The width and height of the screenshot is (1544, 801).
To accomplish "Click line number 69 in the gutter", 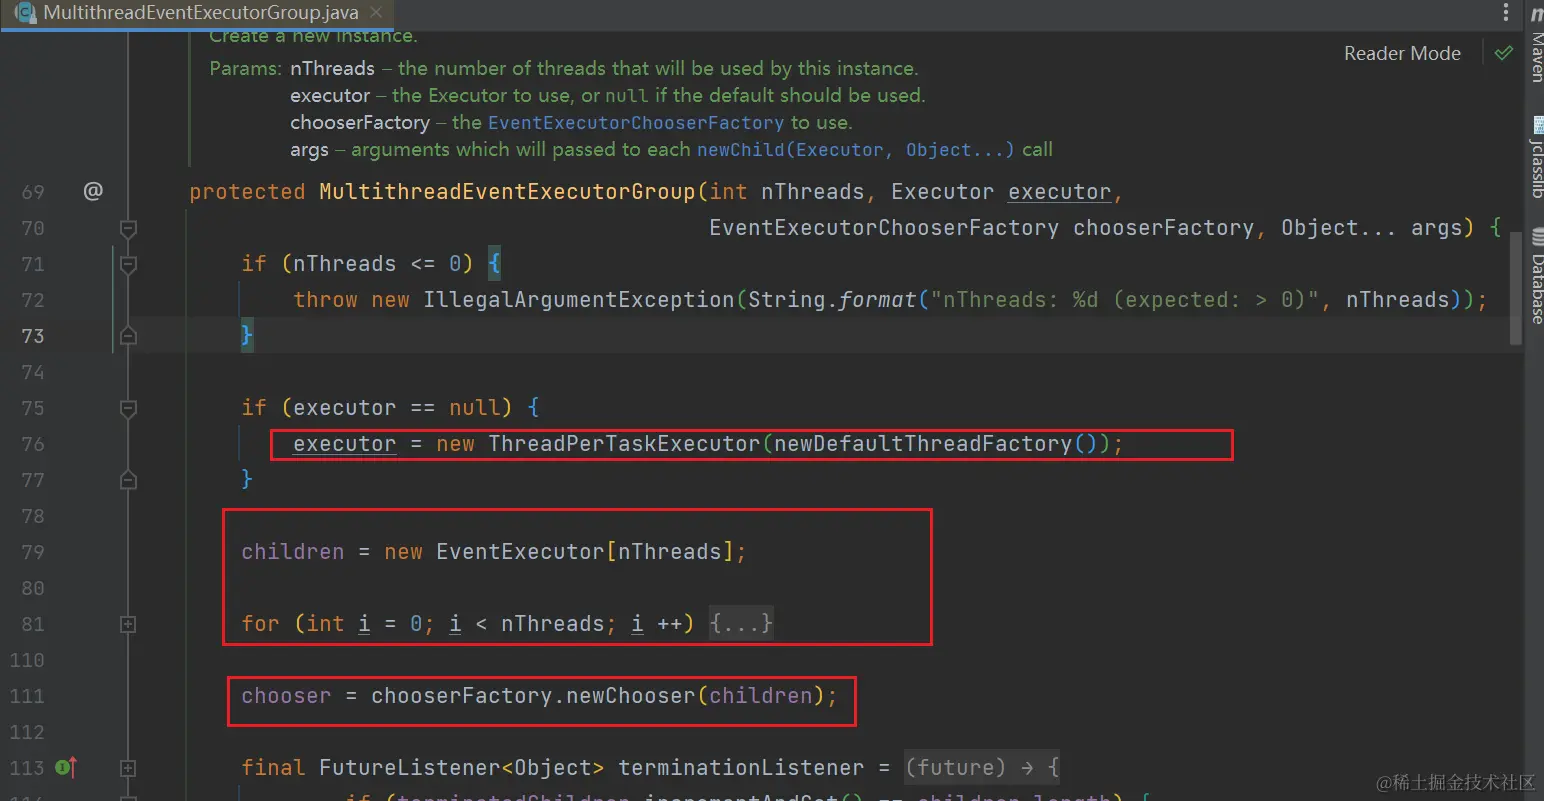I will (33, 192).
